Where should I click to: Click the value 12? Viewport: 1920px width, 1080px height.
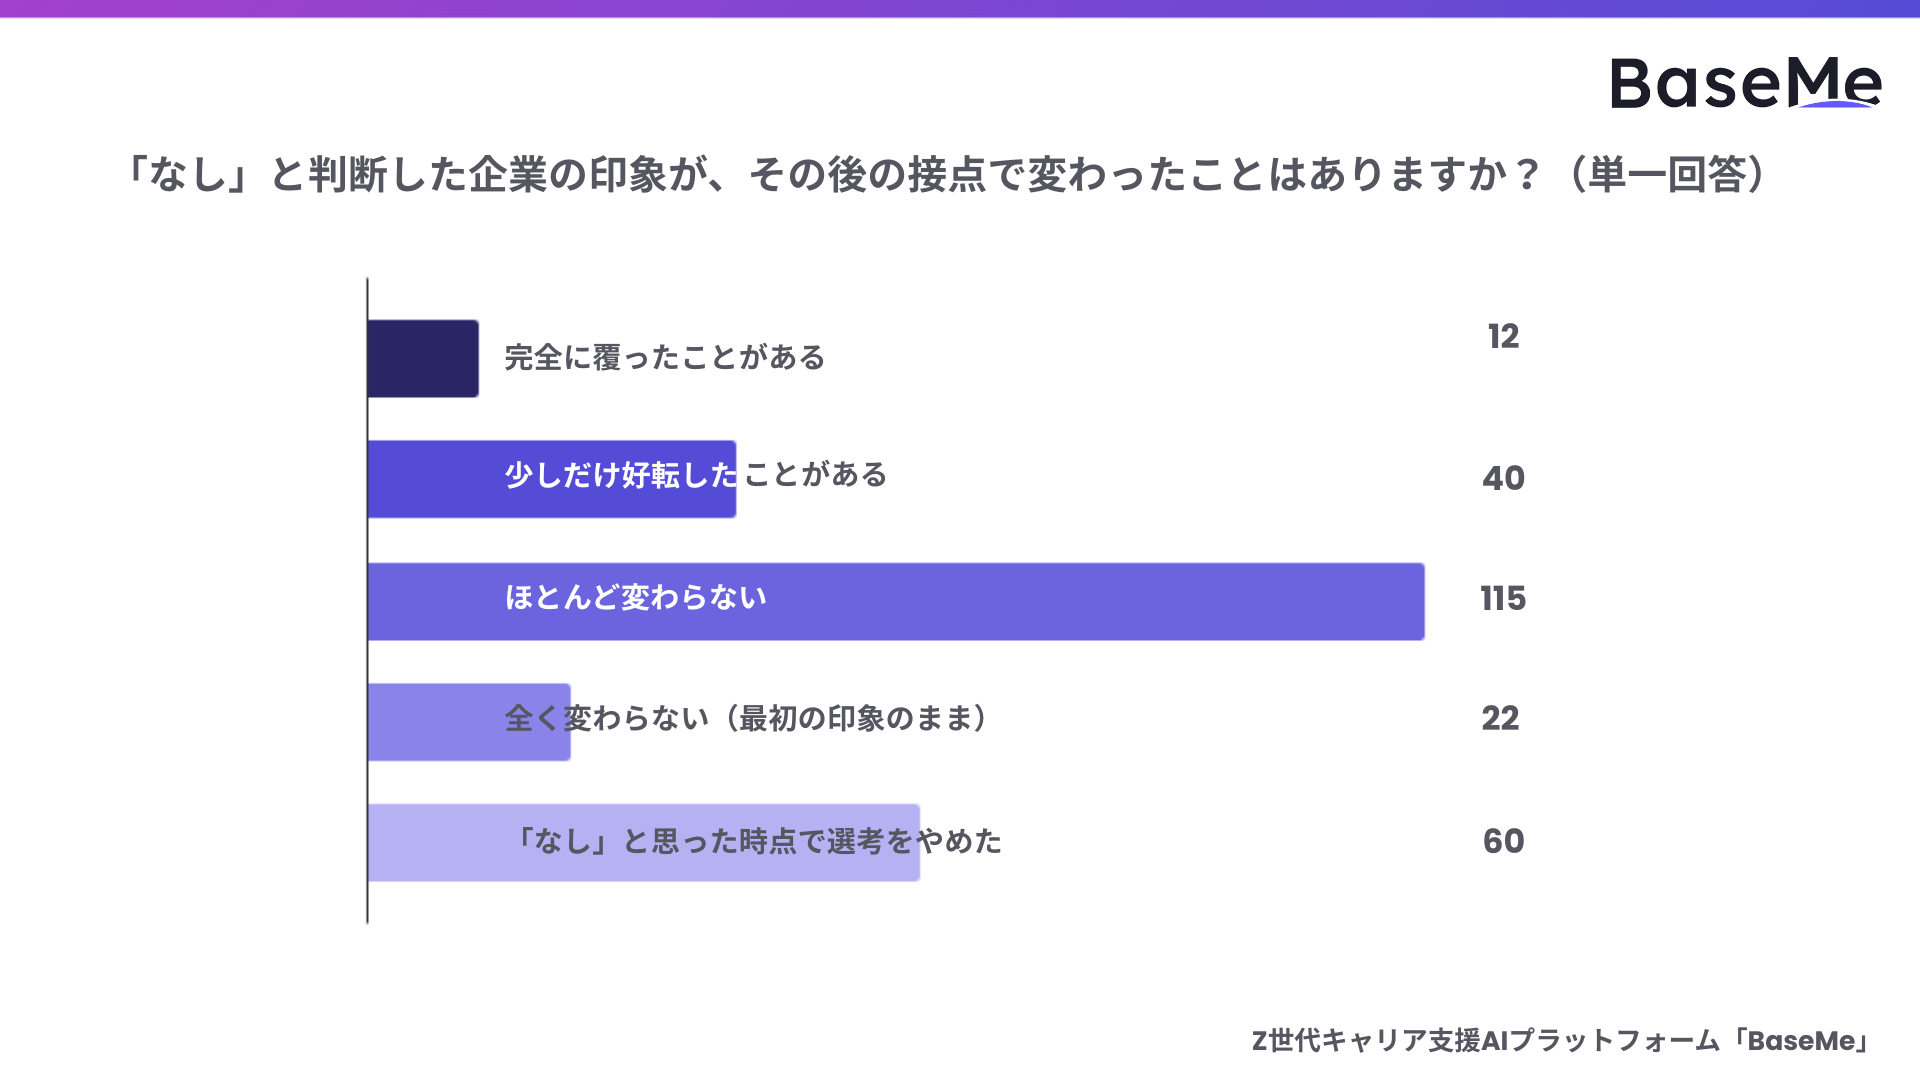coord(1503,337)
